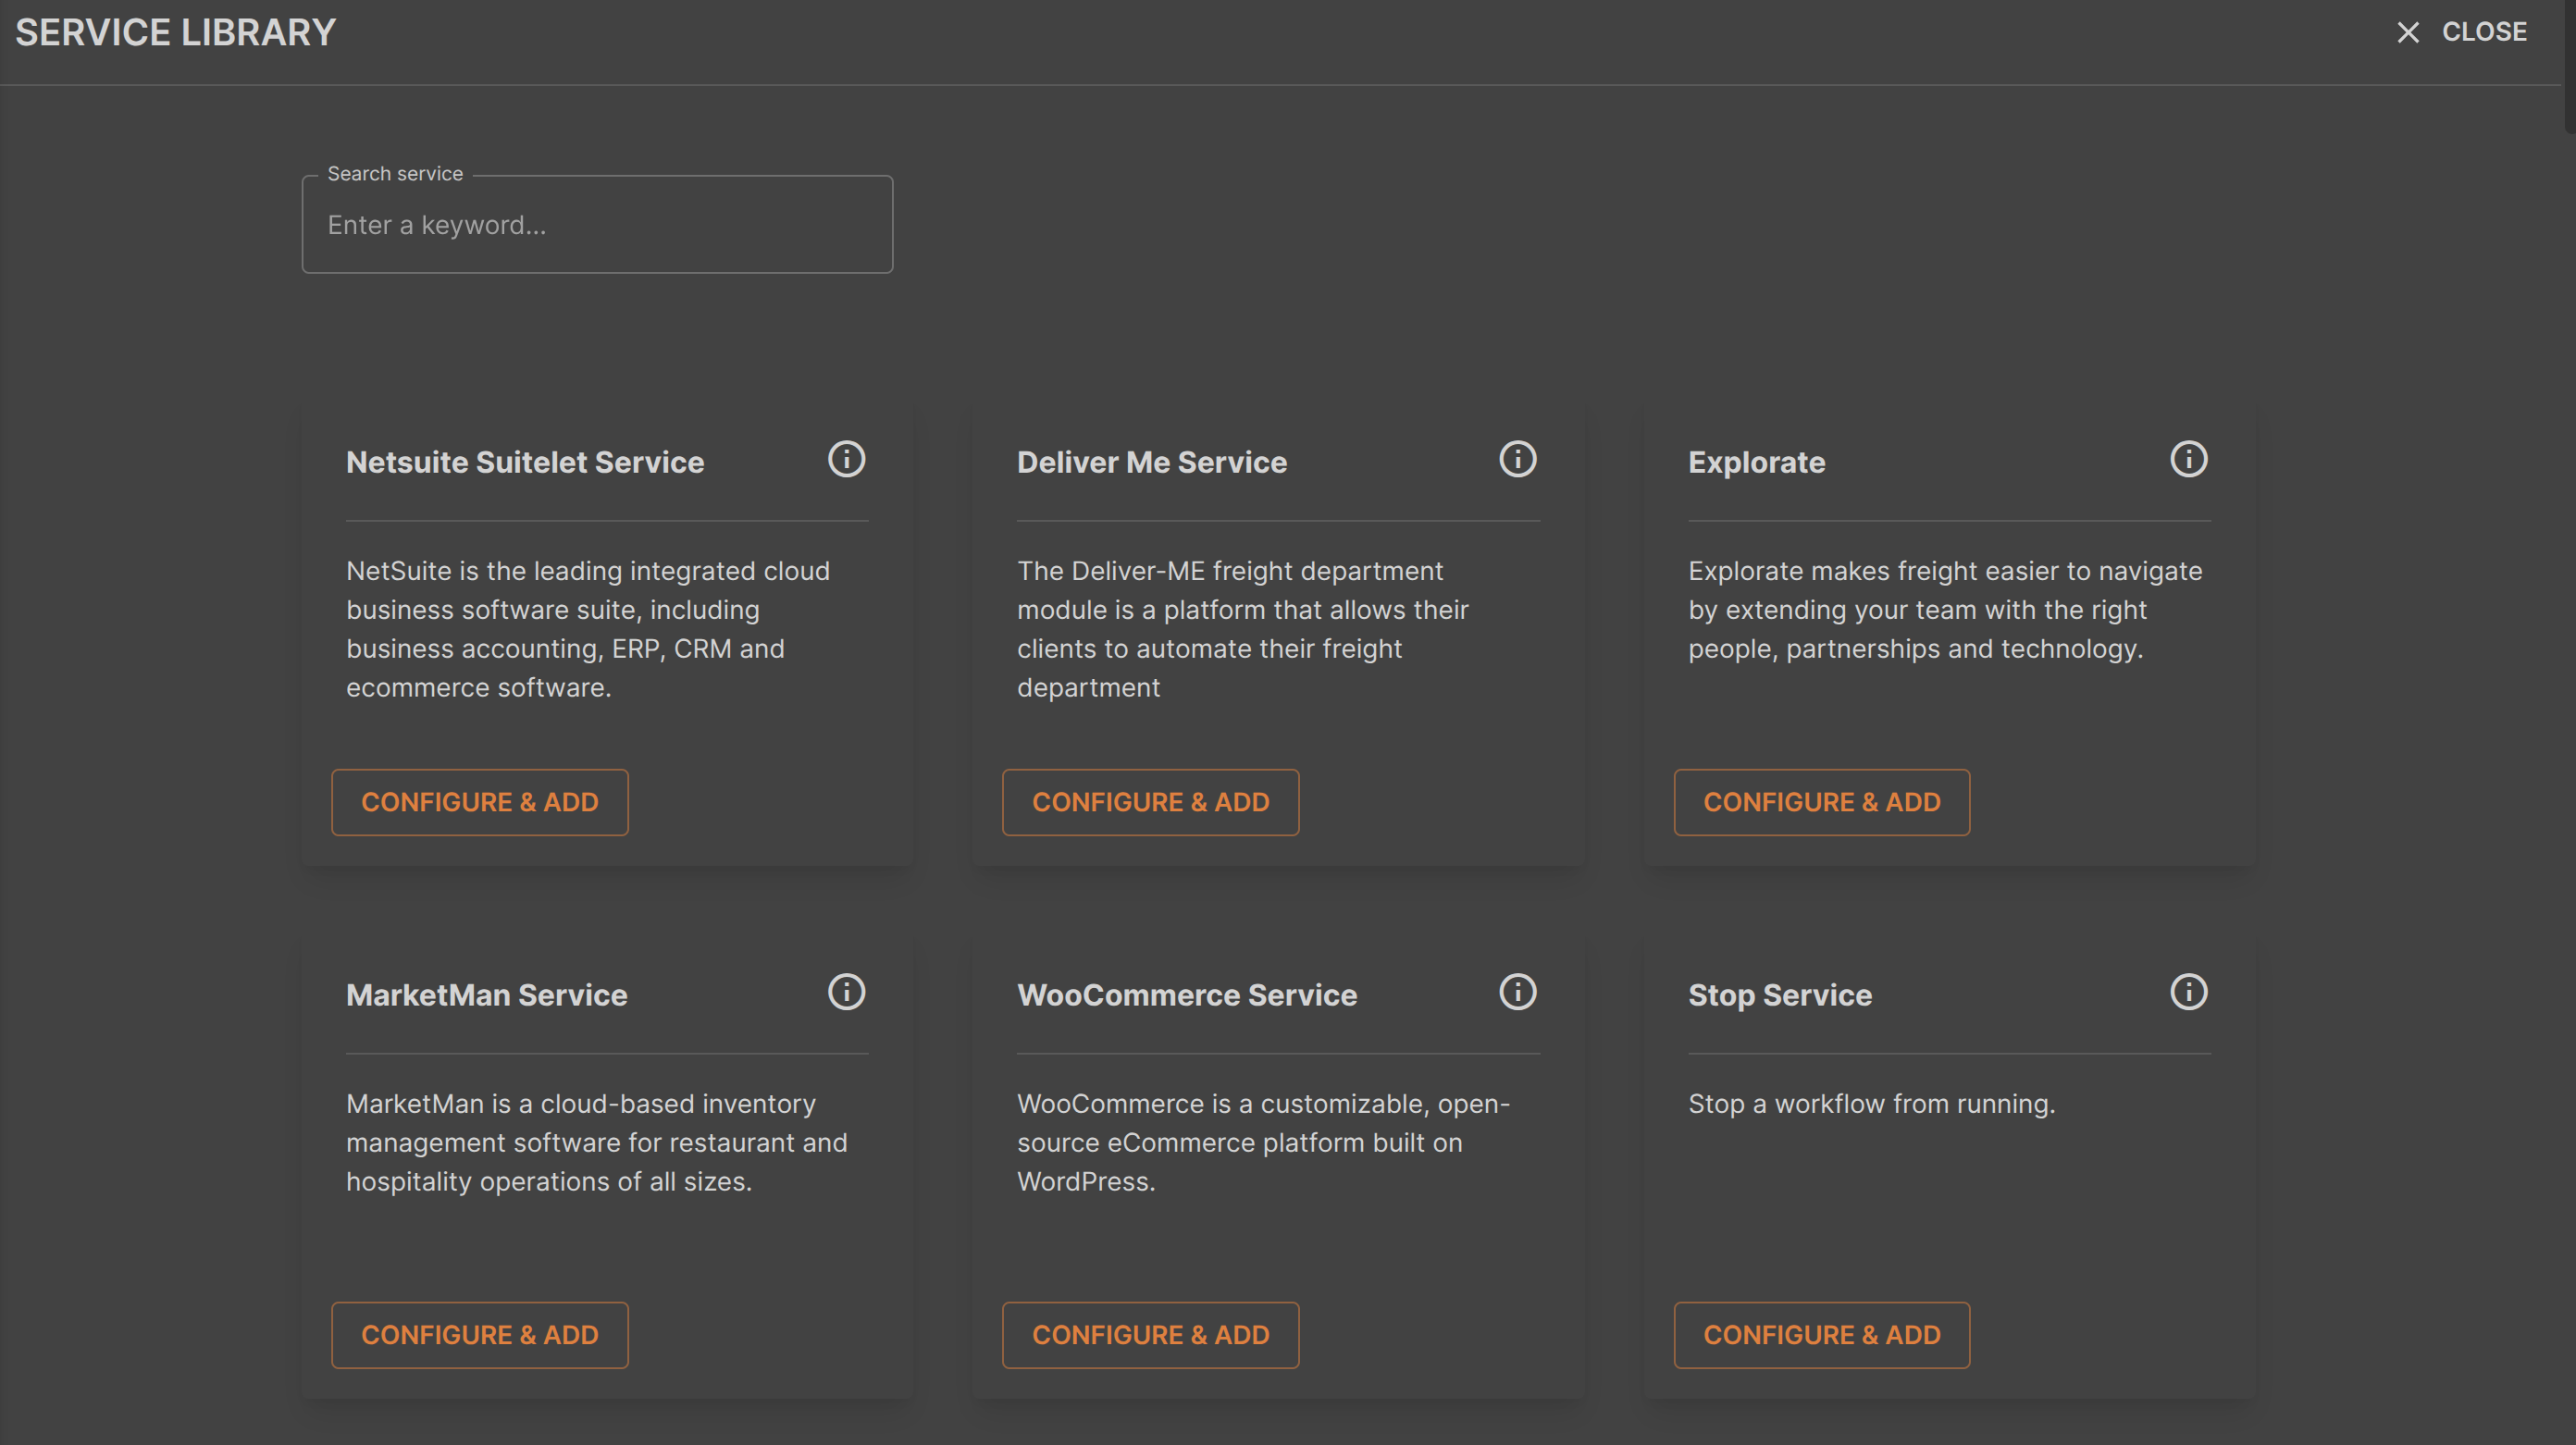Click the Explorate card title

click(1757, 462)
